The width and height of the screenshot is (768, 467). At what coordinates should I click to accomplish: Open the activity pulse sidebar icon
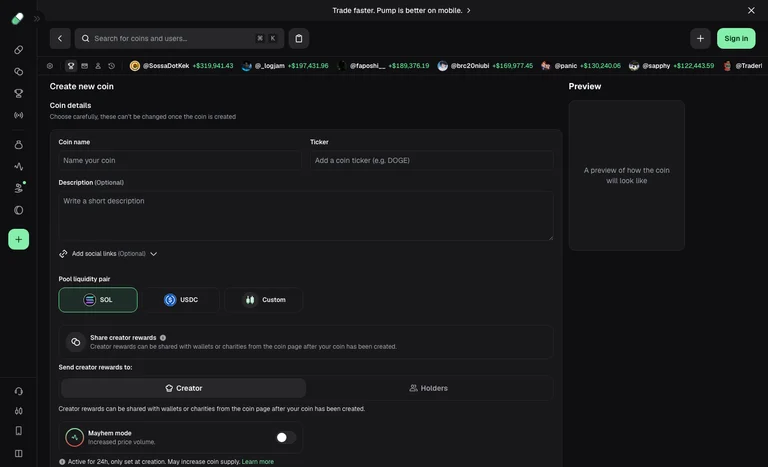19,166
